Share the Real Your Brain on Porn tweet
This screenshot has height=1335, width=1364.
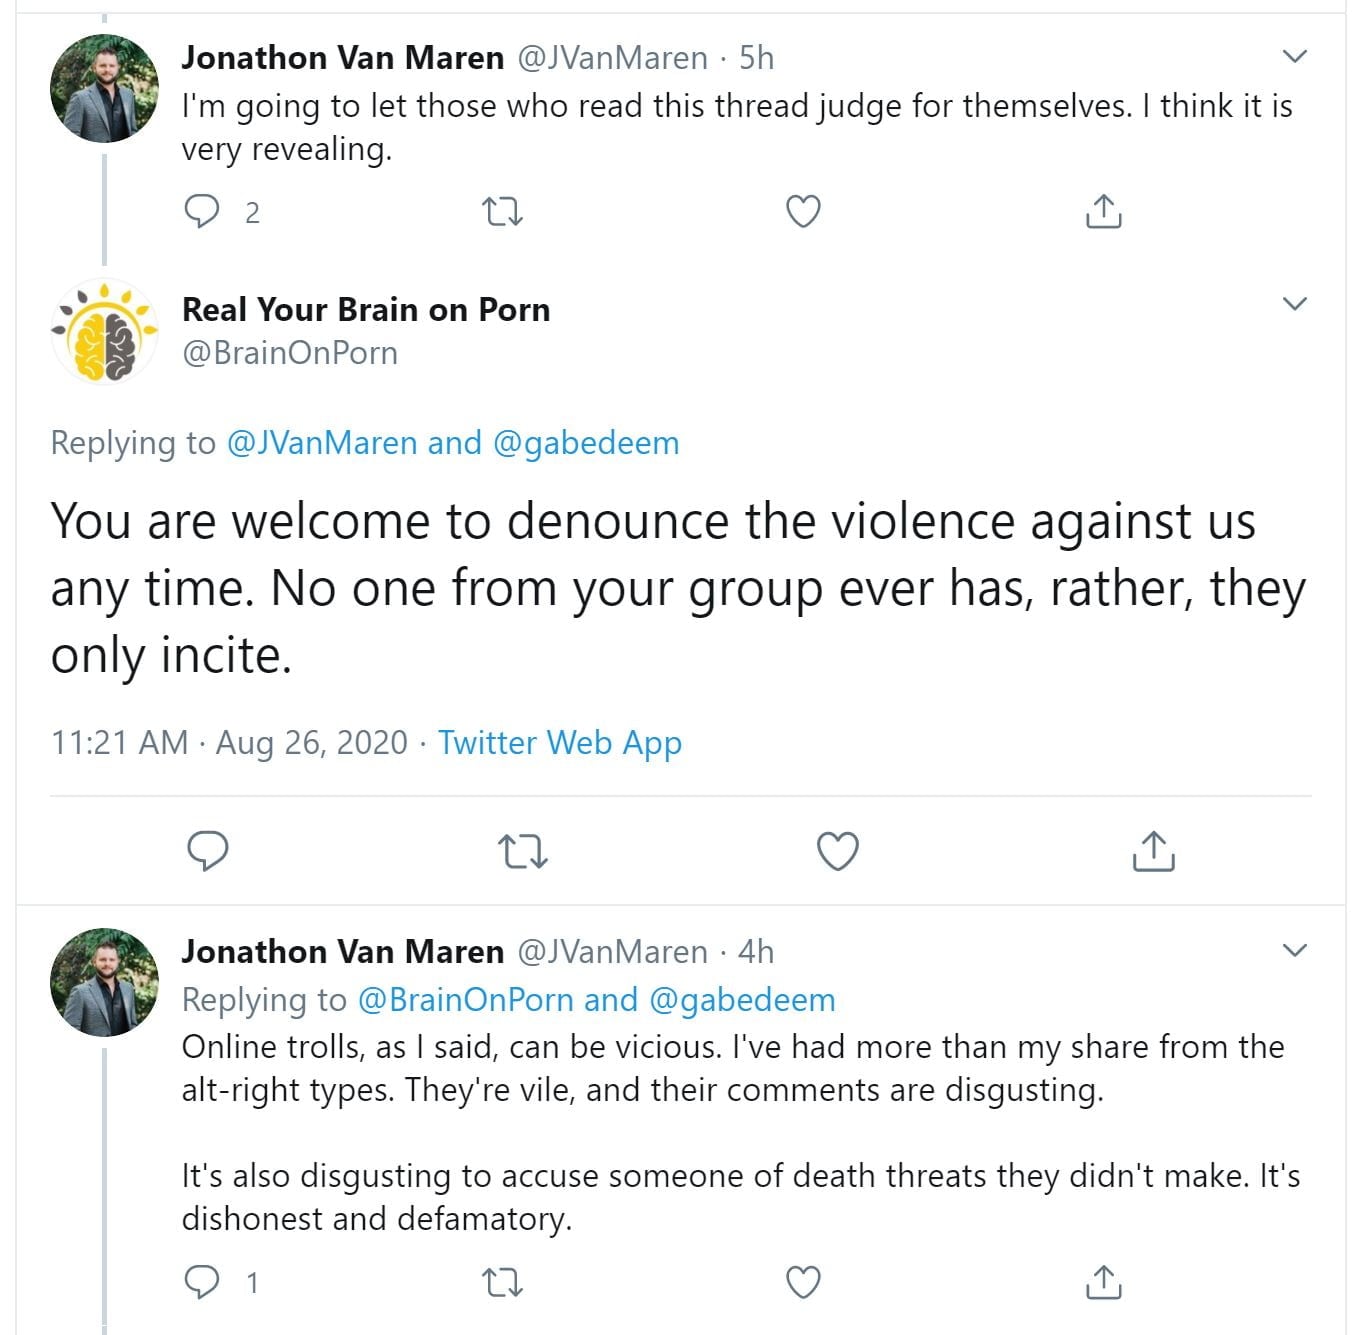tap(1153, 851)
